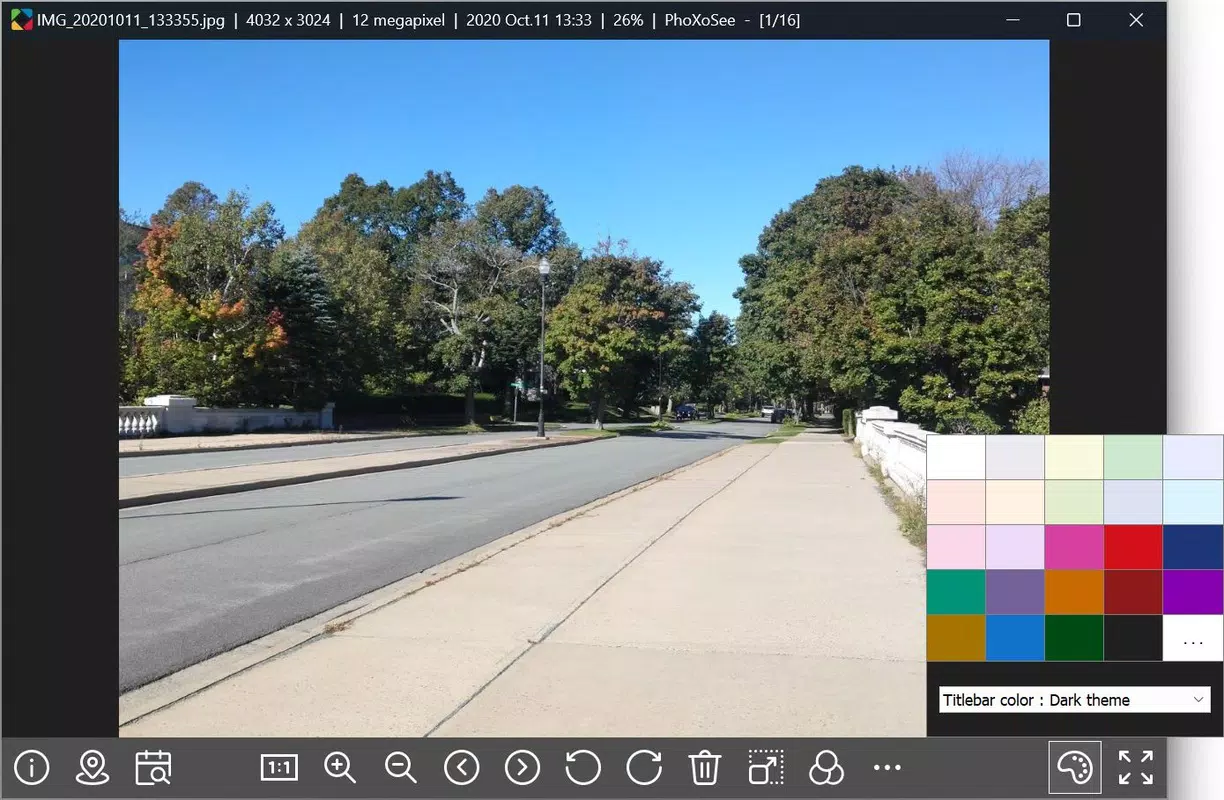The width and height of the screenshot is (1224, 800).
Task: Rotate image clockwise
Action: pyautogui.click(x=644, y=768)
